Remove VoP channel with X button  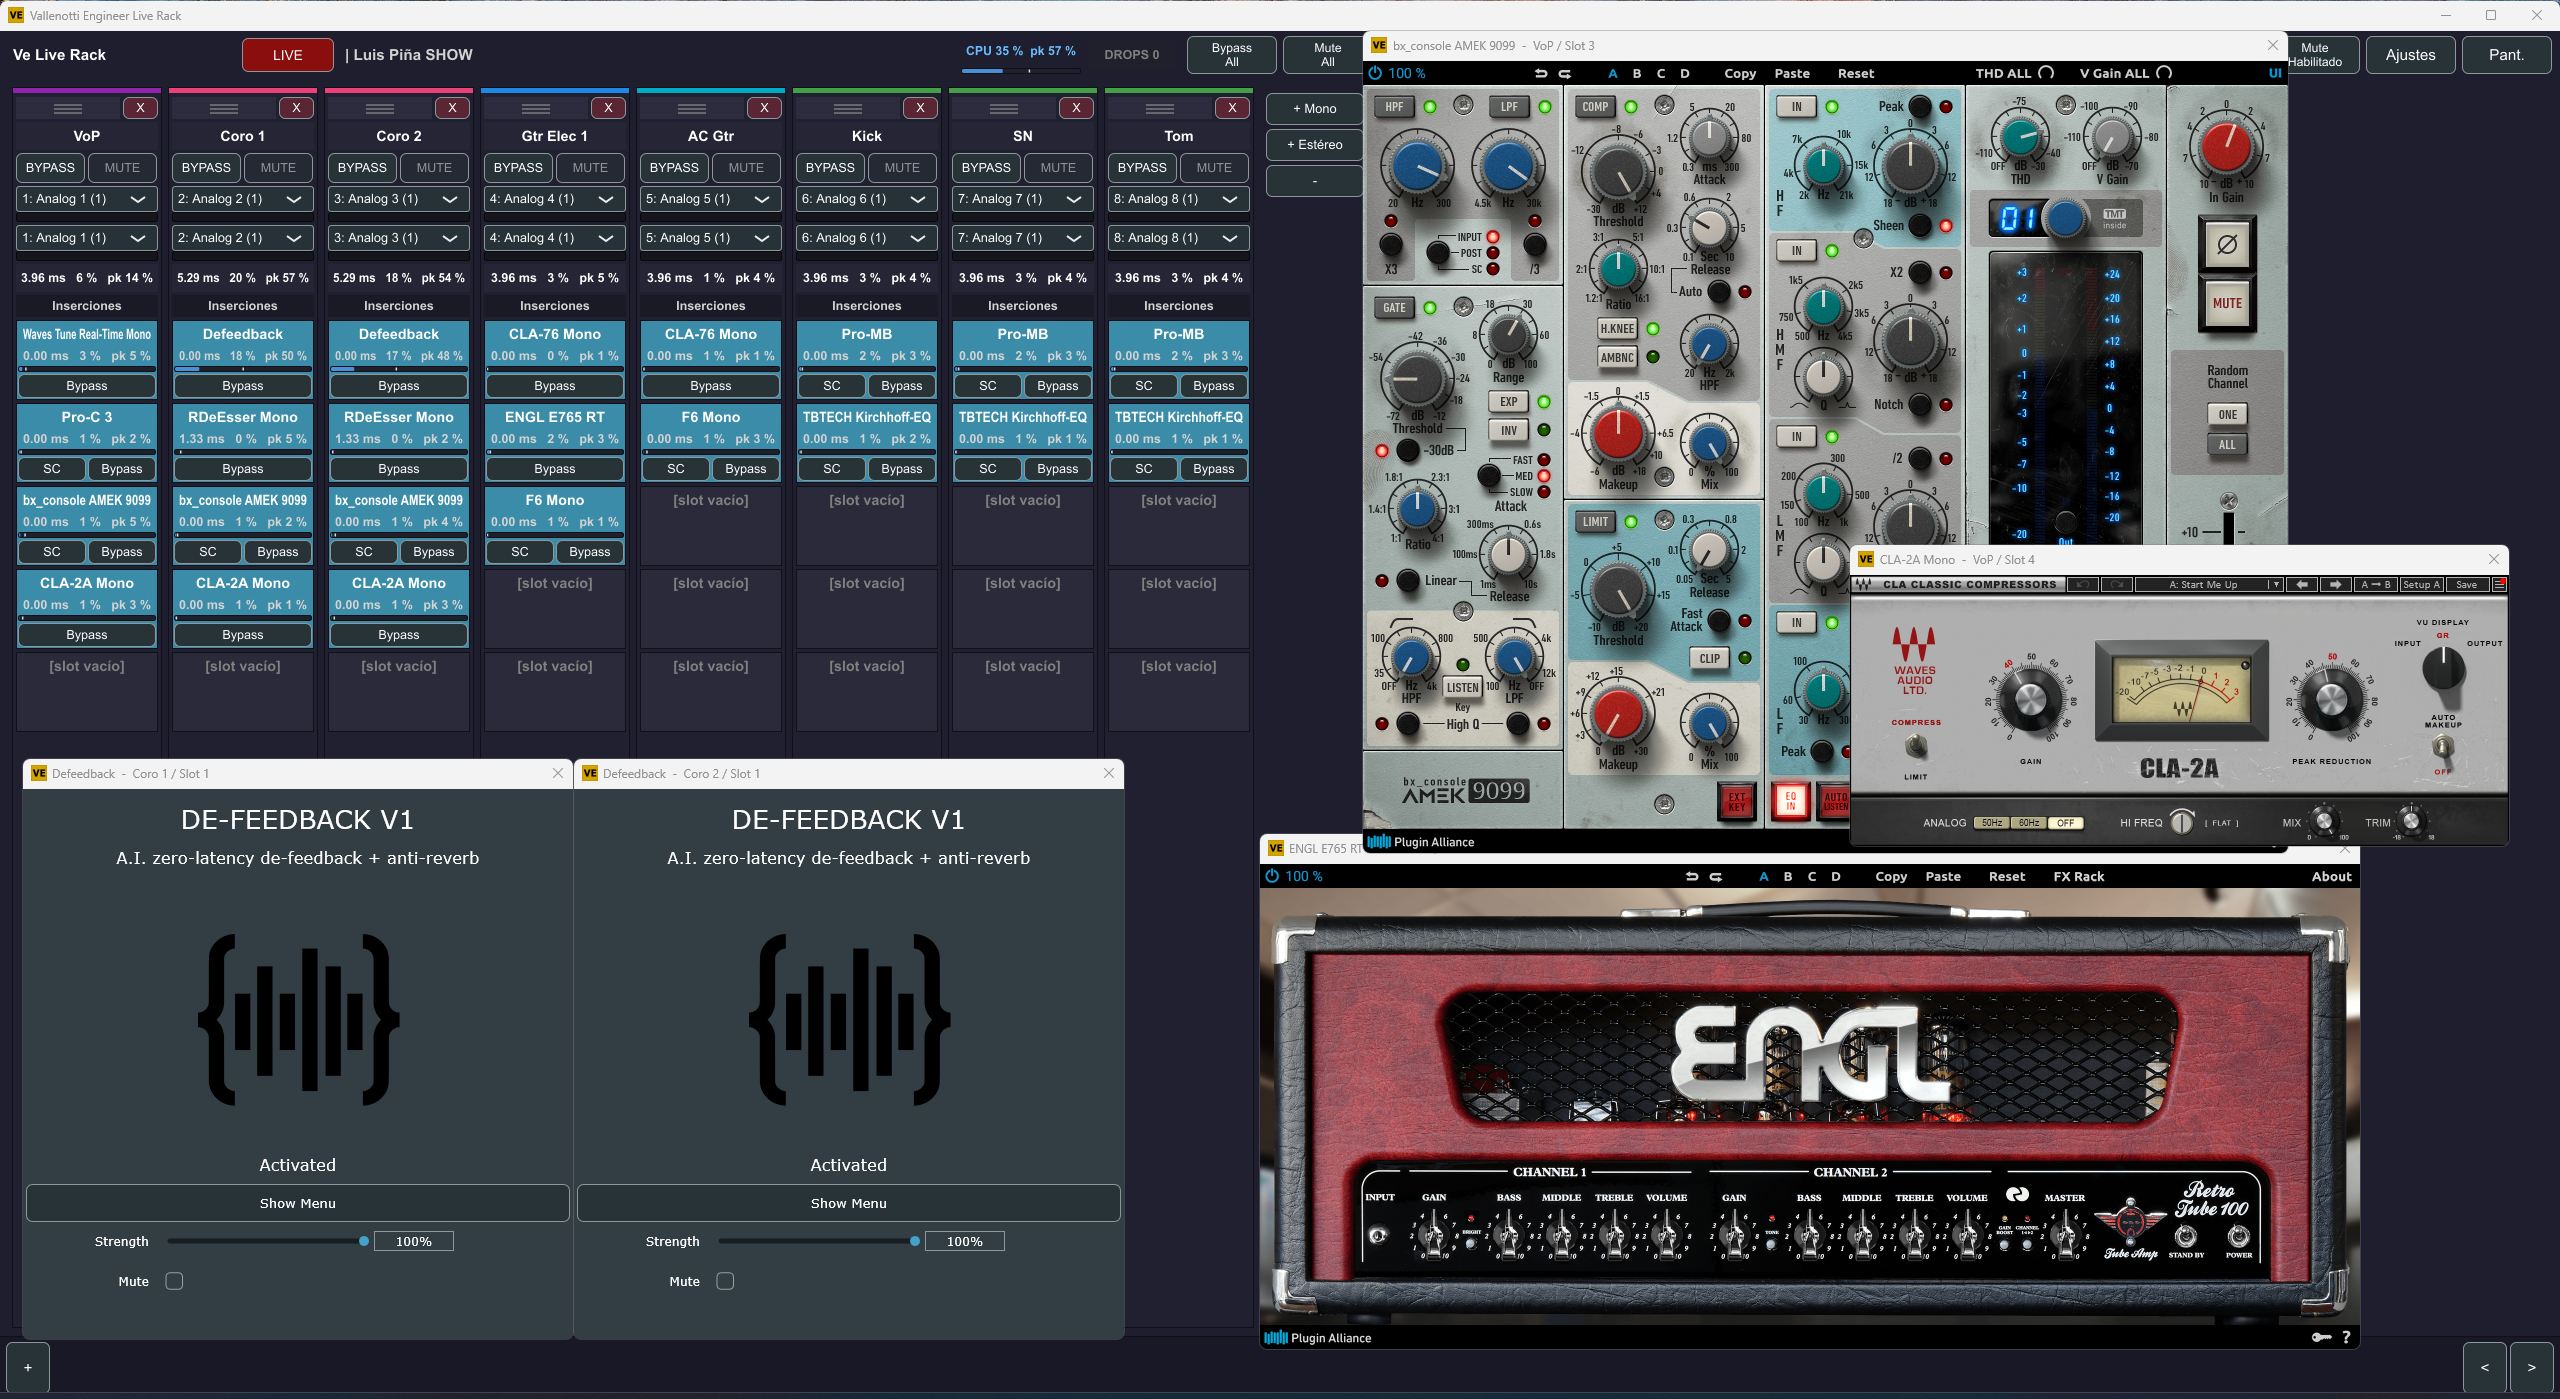(x=140, y=108)
